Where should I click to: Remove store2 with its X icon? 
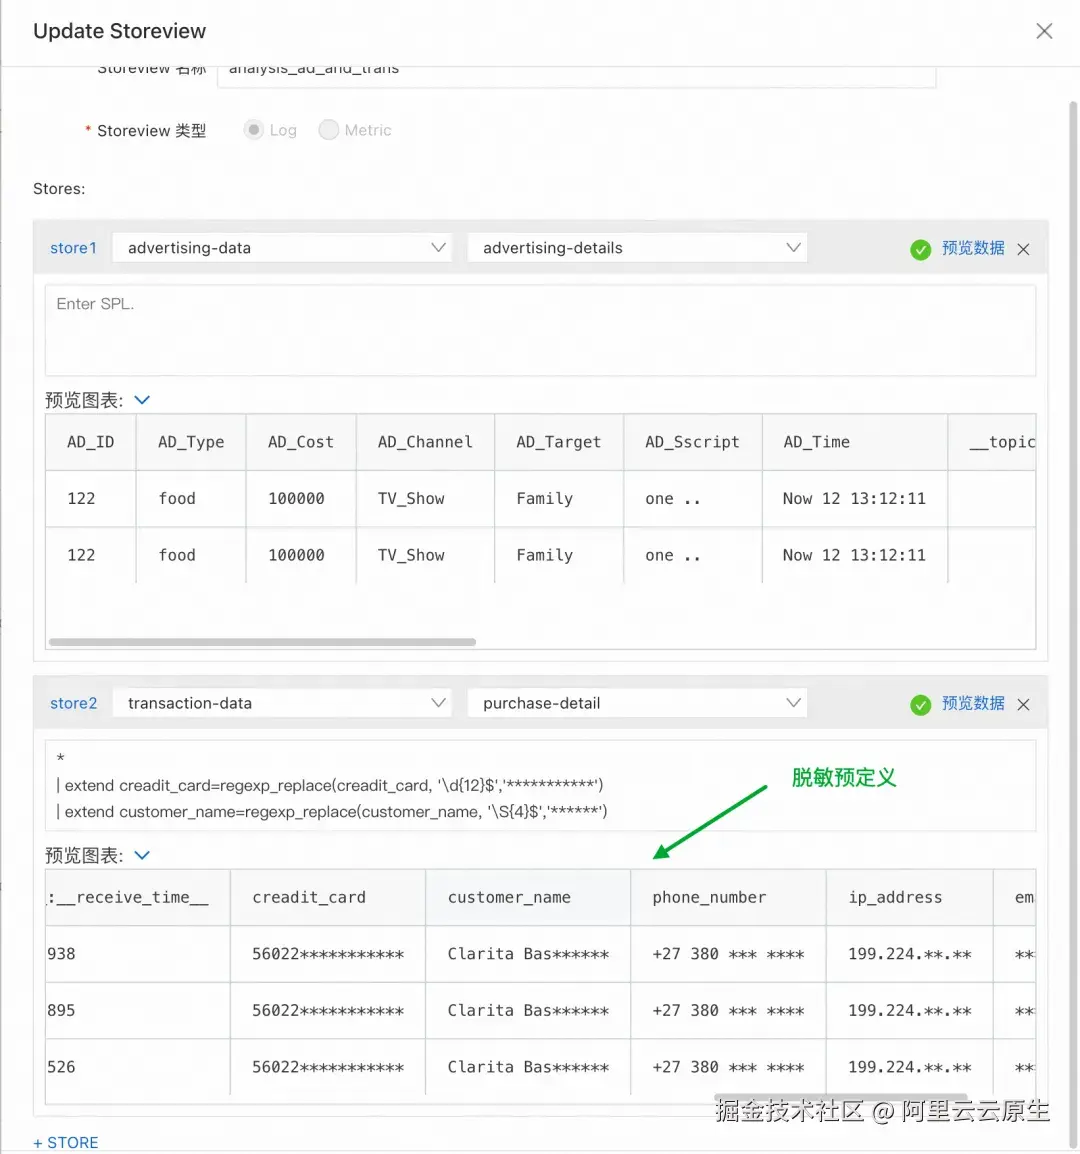(x=1023, y=704)
